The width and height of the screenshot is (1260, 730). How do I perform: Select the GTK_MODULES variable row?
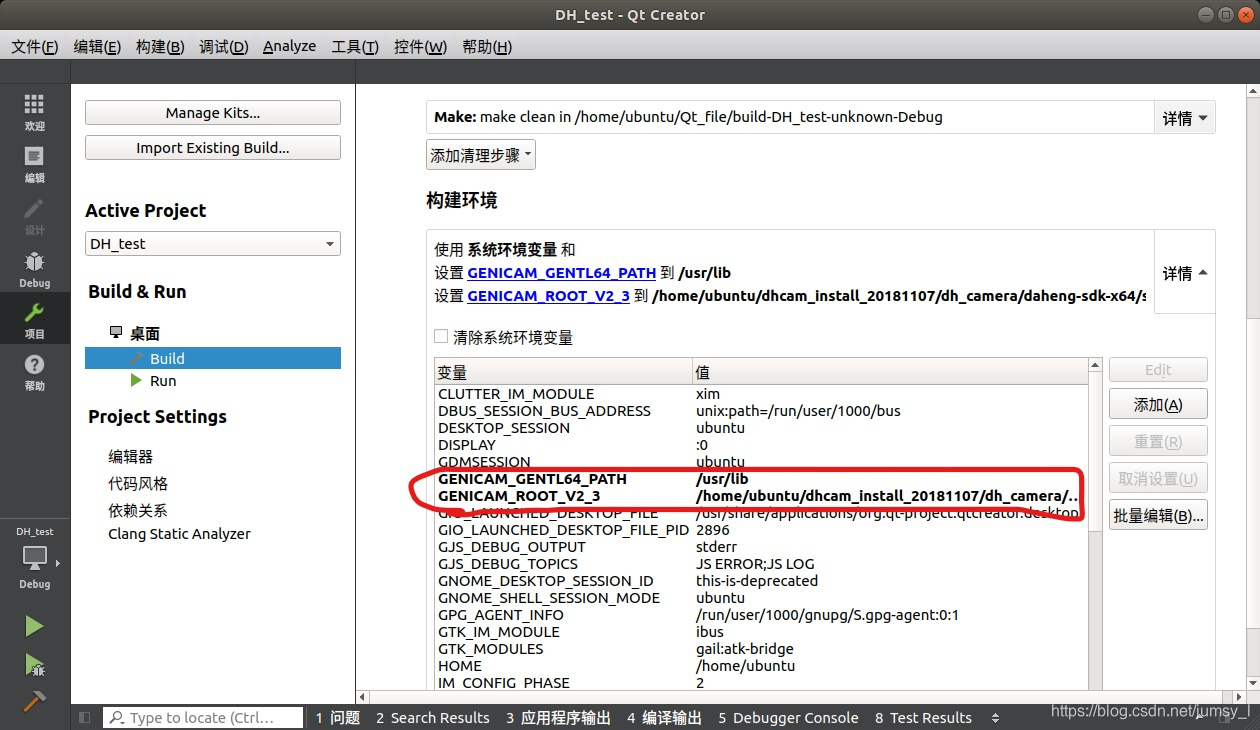(x=761, y=649)
